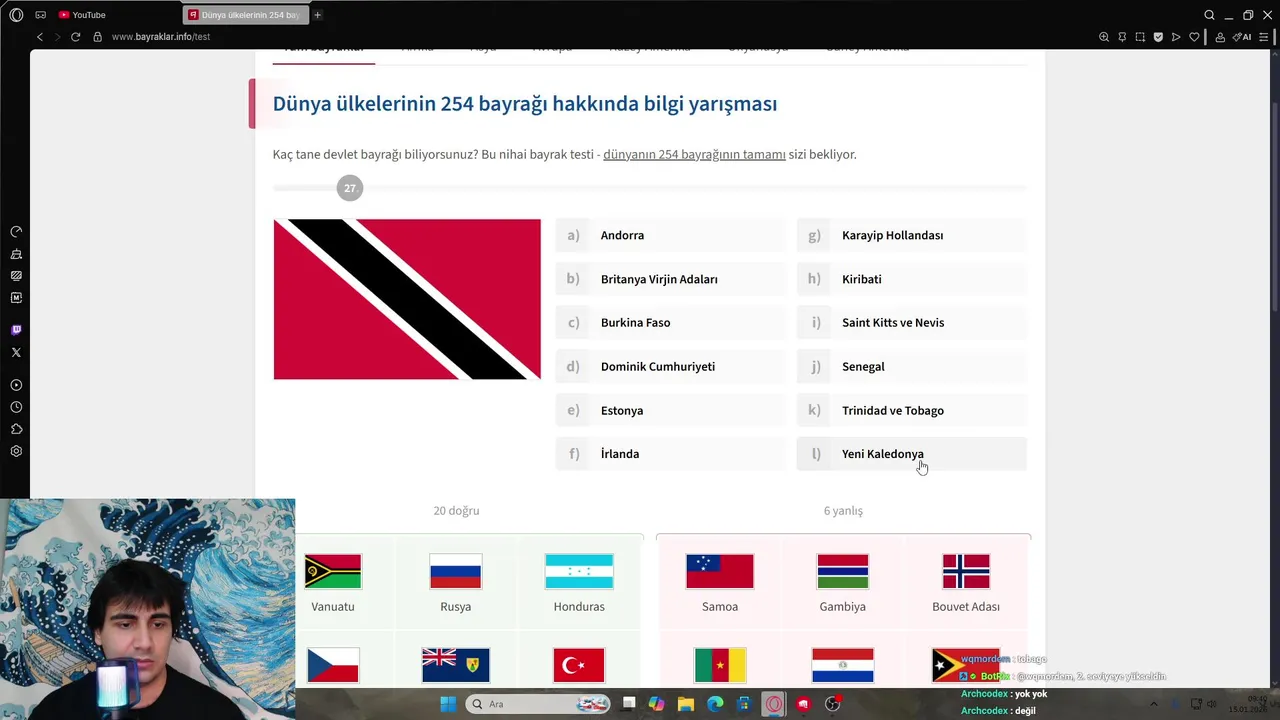1280x720 pixels.
Task: Click the taskbar Ara search box
Action: click(x=538, y=704)
